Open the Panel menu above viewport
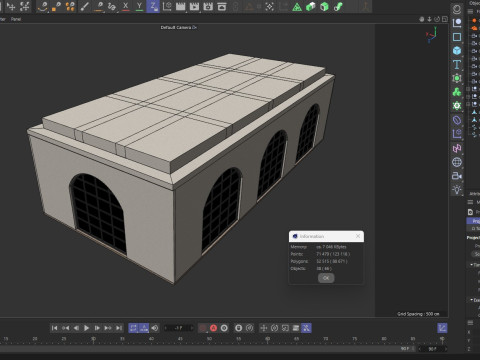 click(x=16, y=19)
